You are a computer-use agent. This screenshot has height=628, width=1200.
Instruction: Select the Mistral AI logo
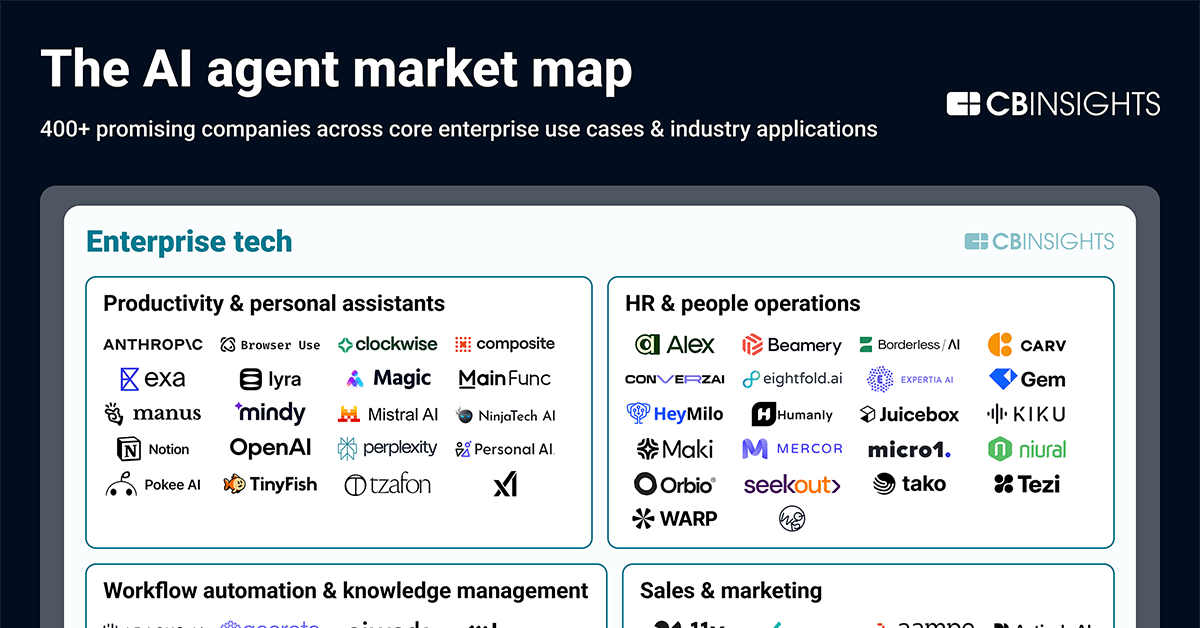(x=388, y=413)
